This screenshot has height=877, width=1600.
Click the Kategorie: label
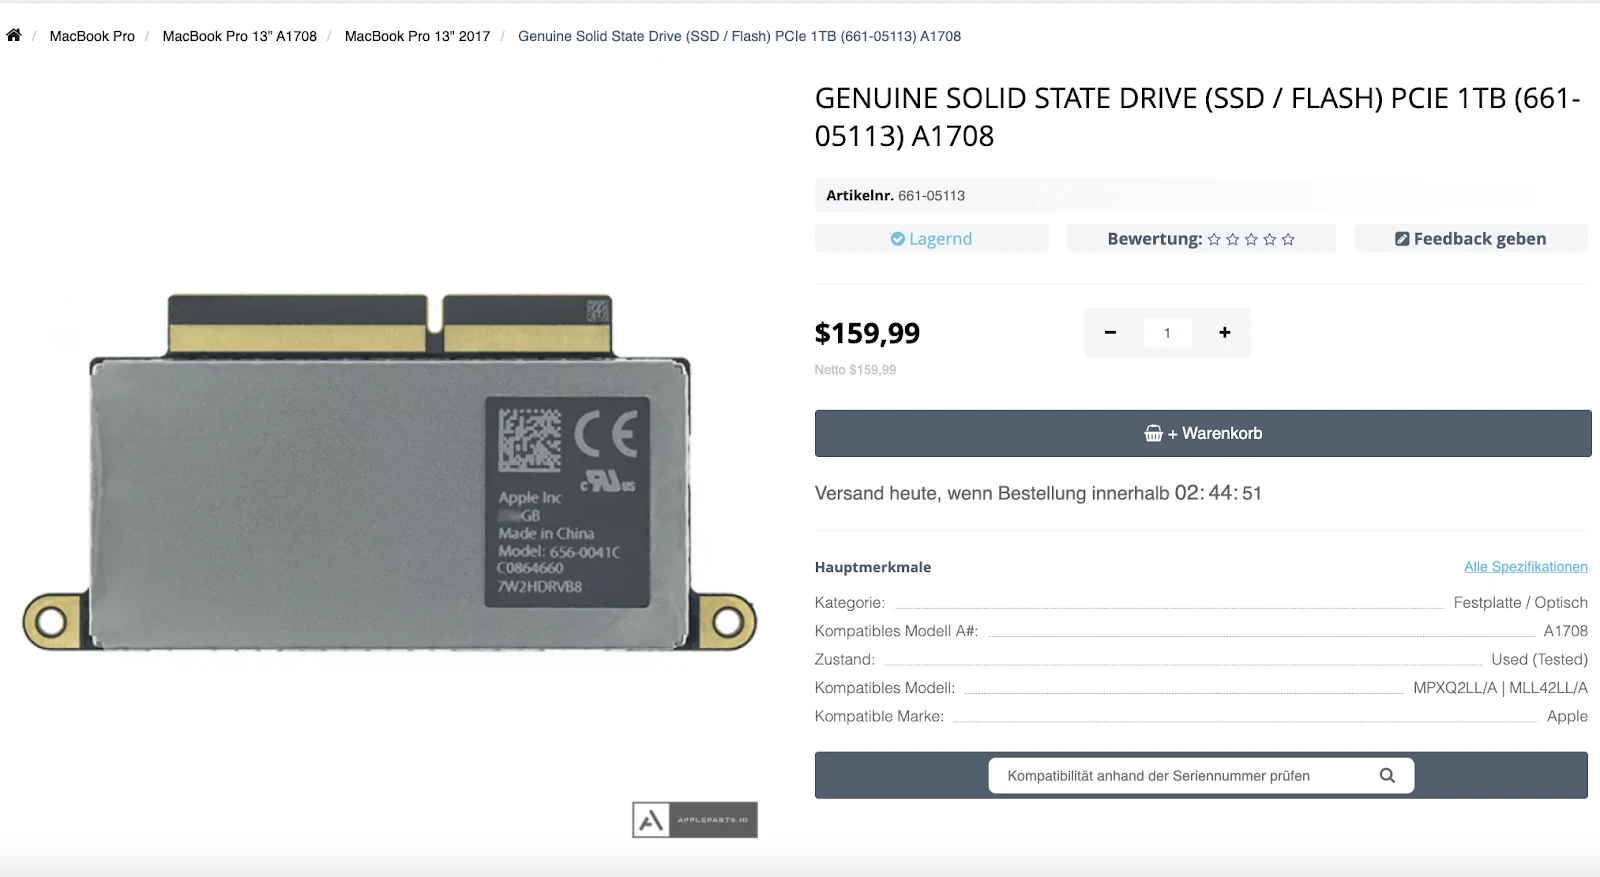tap(850, 603)
